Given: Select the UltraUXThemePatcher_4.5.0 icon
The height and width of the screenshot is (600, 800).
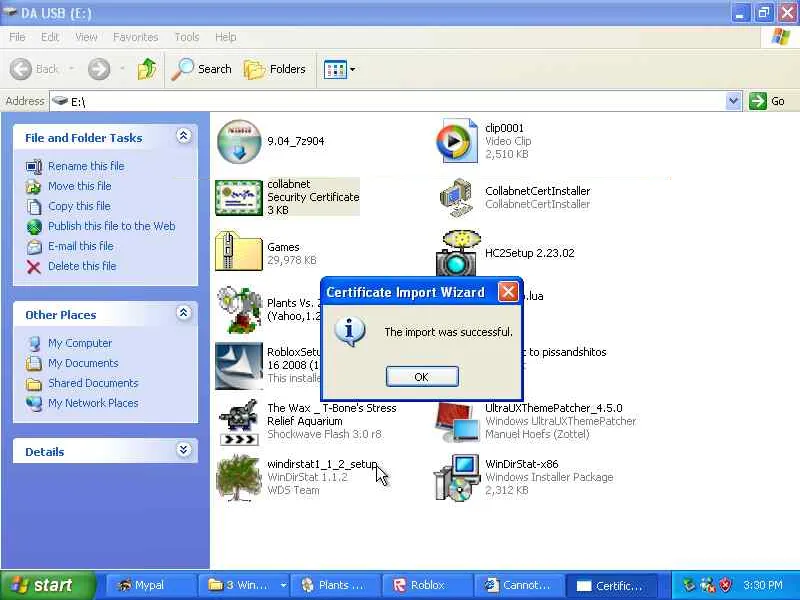Looking at the screenshot, I should pos(457,422).
